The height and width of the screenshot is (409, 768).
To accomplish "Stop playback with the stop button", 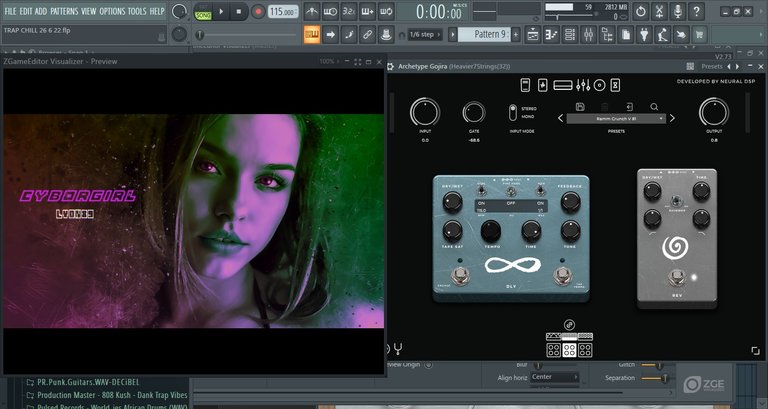I will point(239,12).
